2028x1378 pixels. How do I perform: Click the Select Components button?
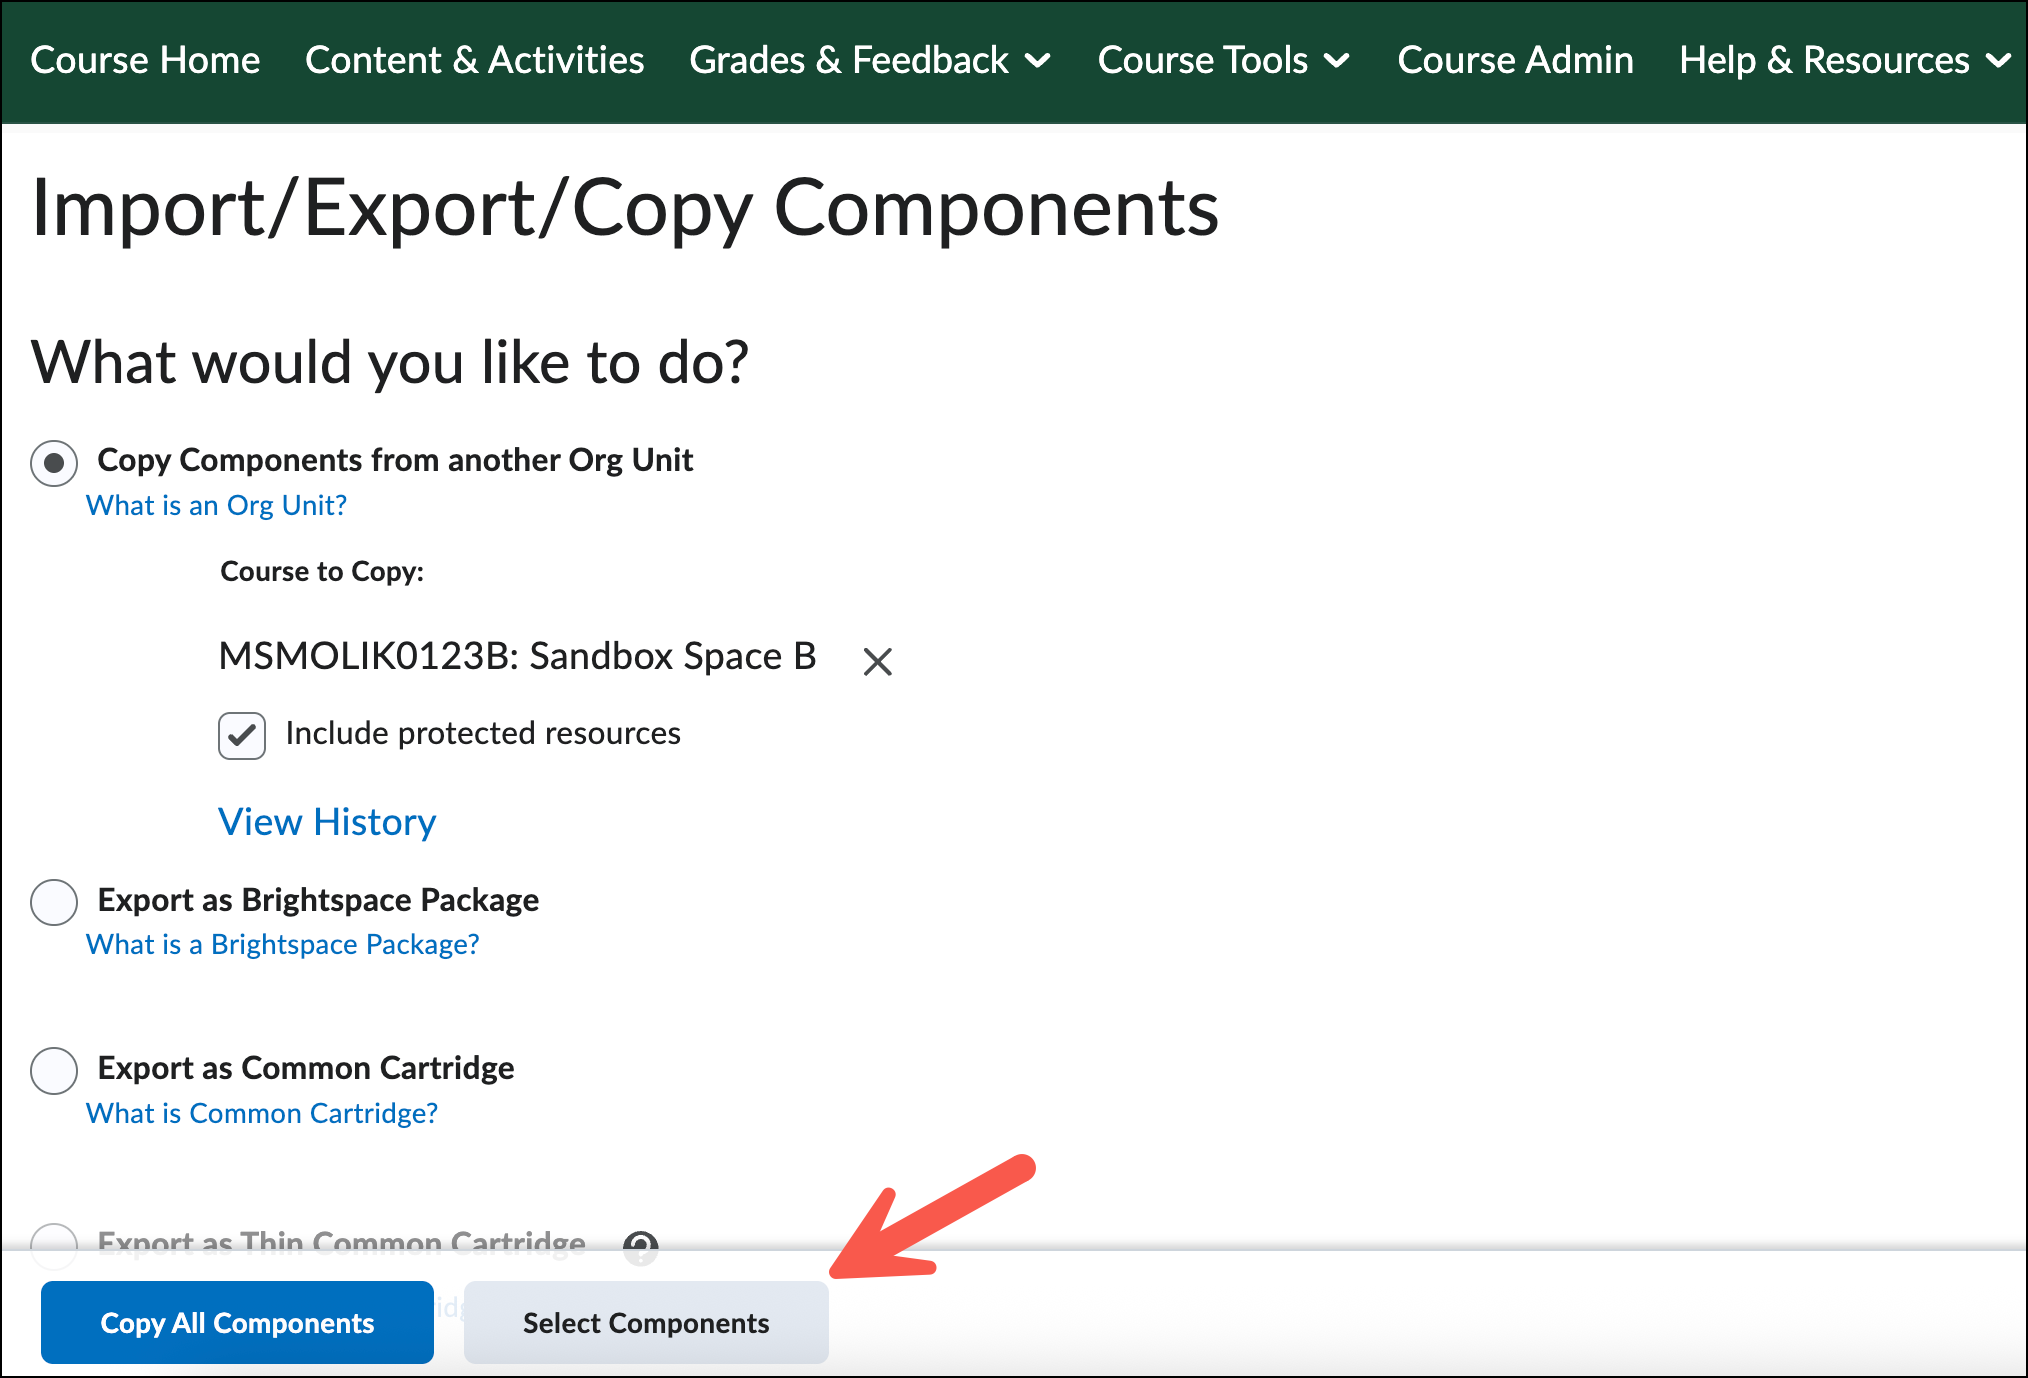point(646,1322)
